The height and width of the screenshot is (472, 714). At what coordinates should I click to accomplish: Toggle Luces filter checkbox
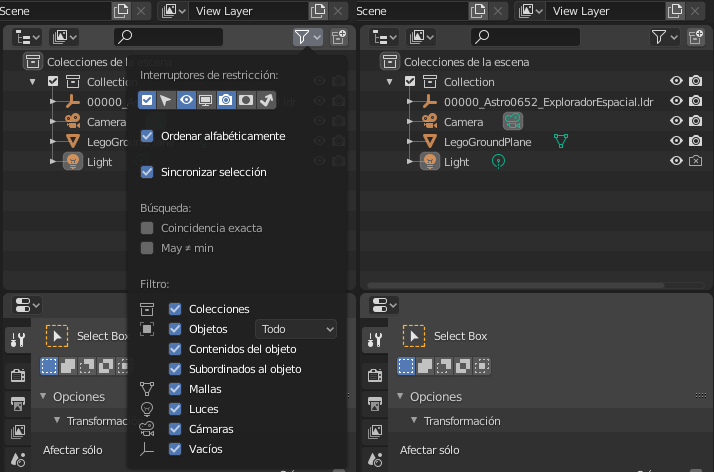[175, 409]
